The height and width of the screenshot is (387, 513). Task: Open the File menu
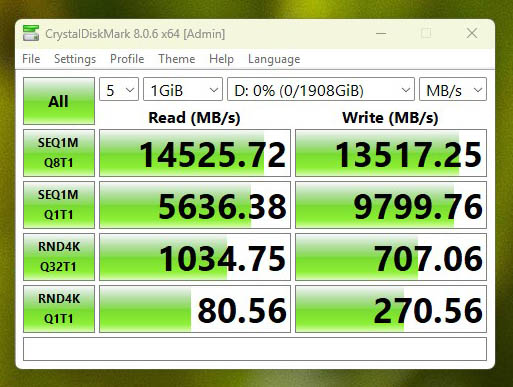(x=31, y=59)
